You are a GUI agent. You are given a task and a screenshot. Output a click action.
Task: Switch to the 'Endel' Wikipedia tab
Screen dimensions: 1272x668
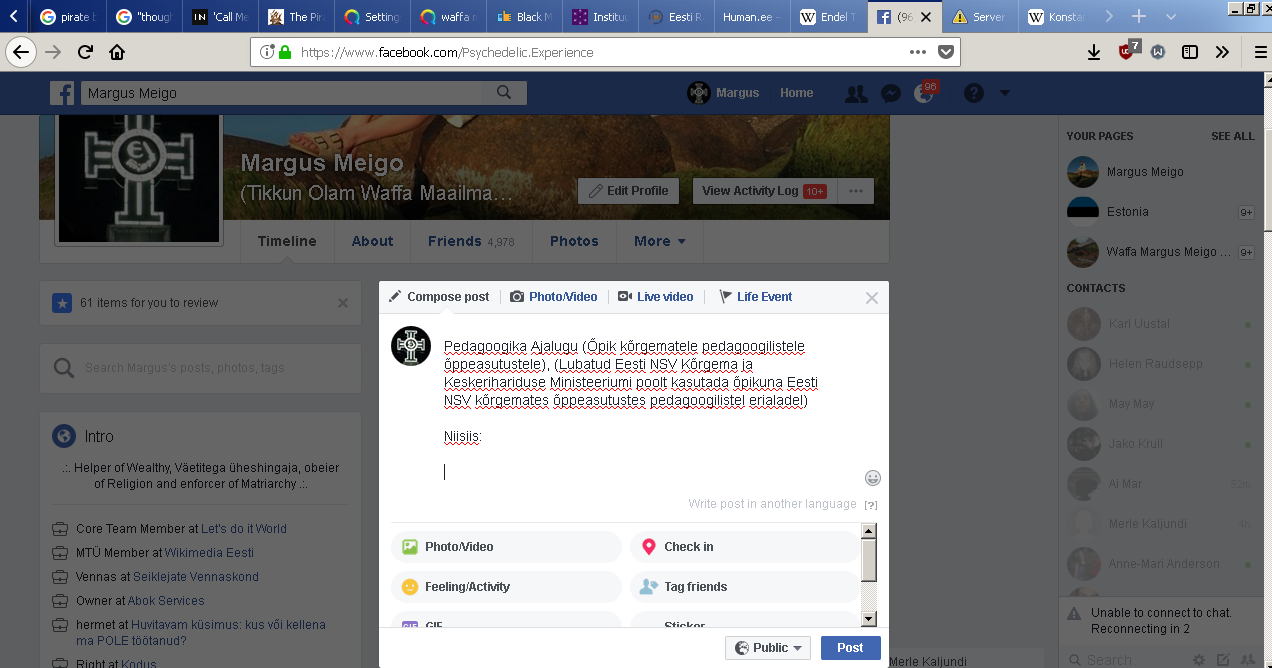pyautogui.click(x=828, y=17)
